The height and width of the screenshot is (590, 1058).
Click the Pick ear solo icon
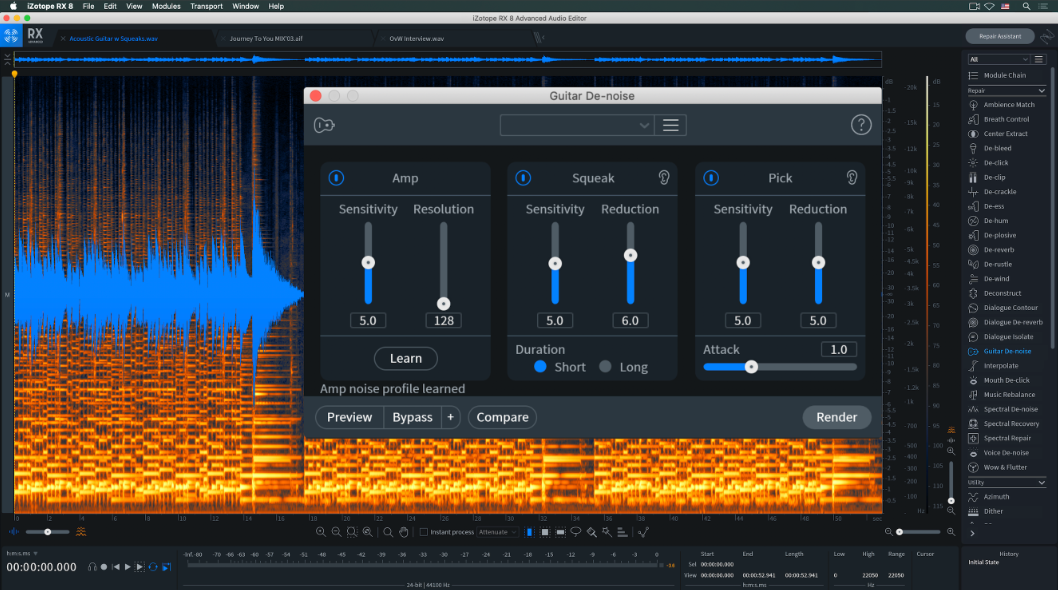[x=852, y=178]
